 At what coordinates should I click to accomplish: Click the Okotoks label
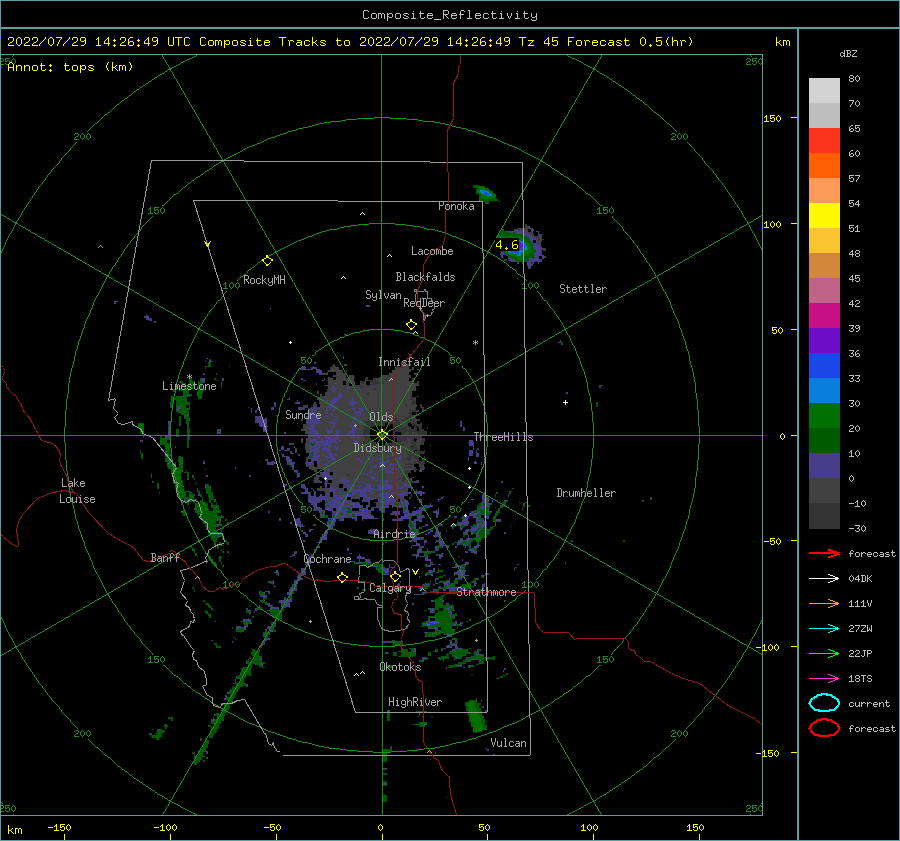point(400,666)
